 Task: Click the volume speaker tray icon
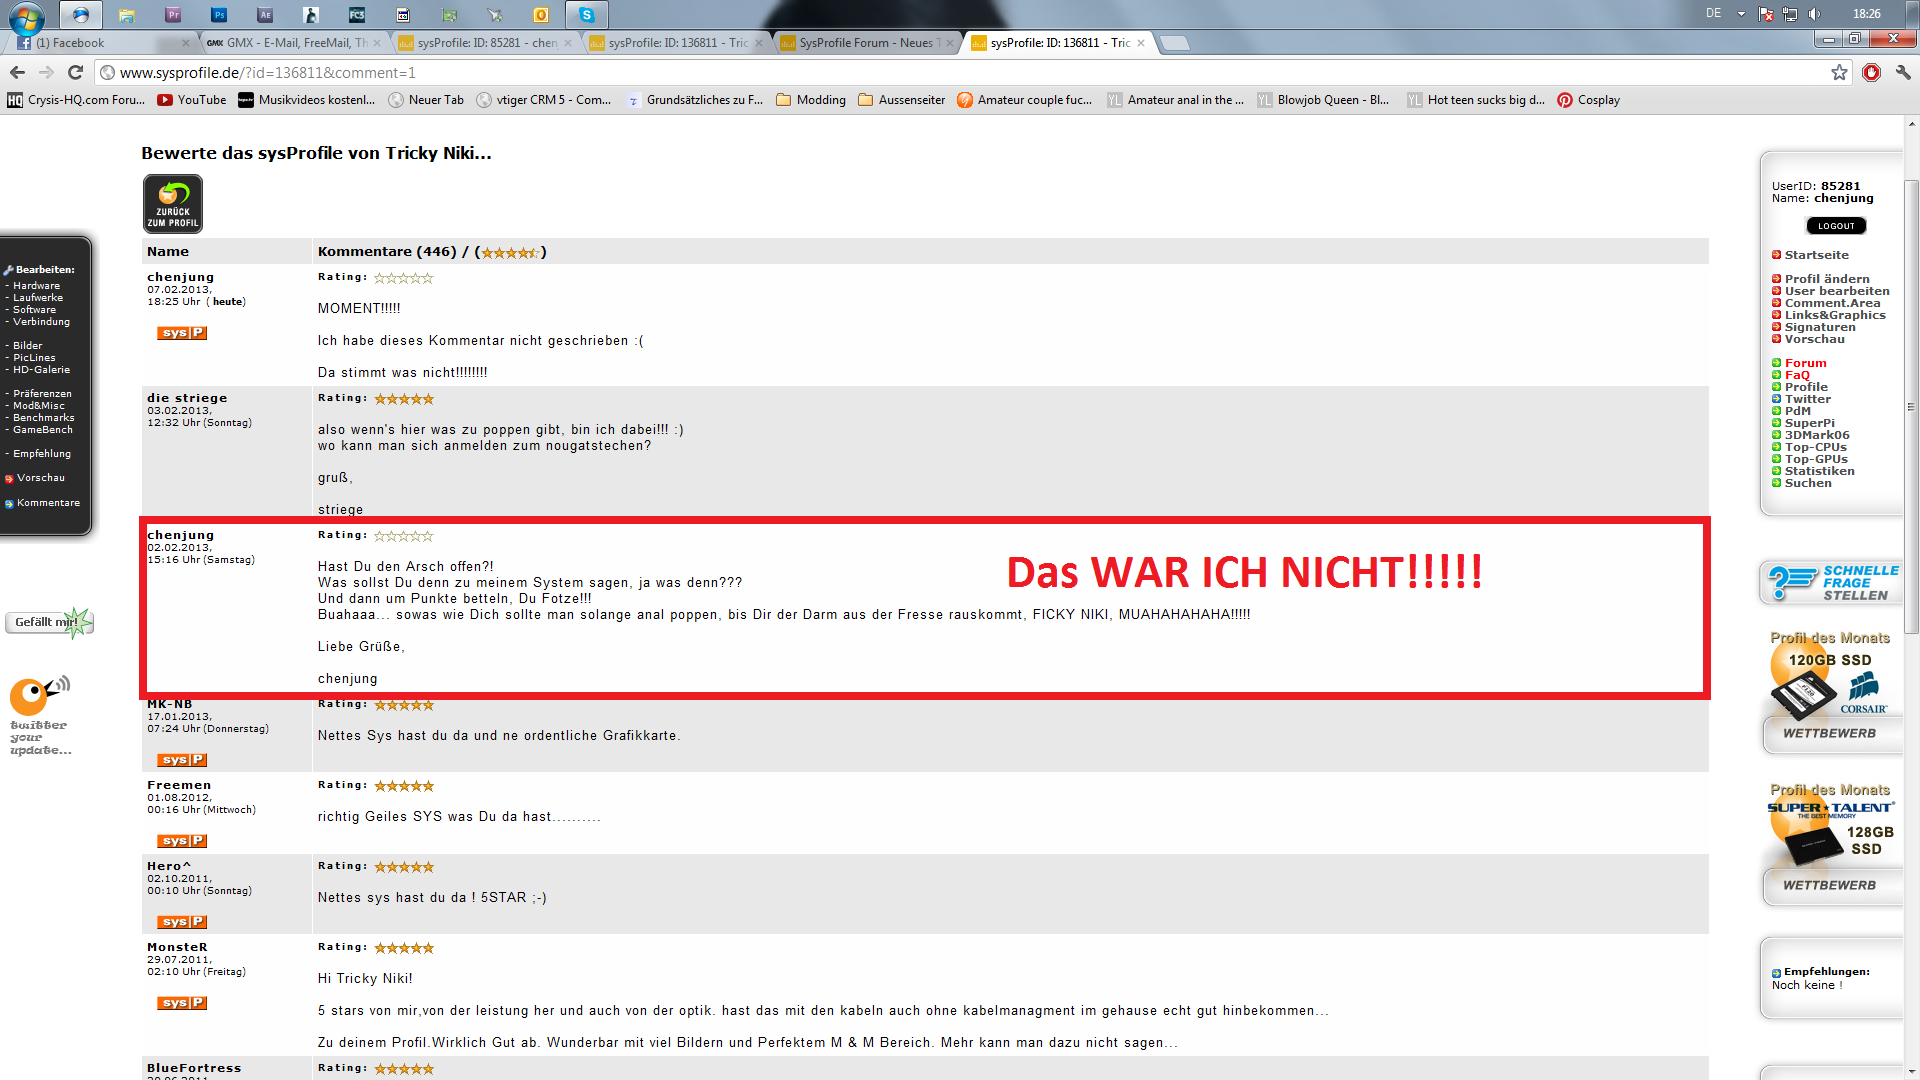pos(1814,14)
